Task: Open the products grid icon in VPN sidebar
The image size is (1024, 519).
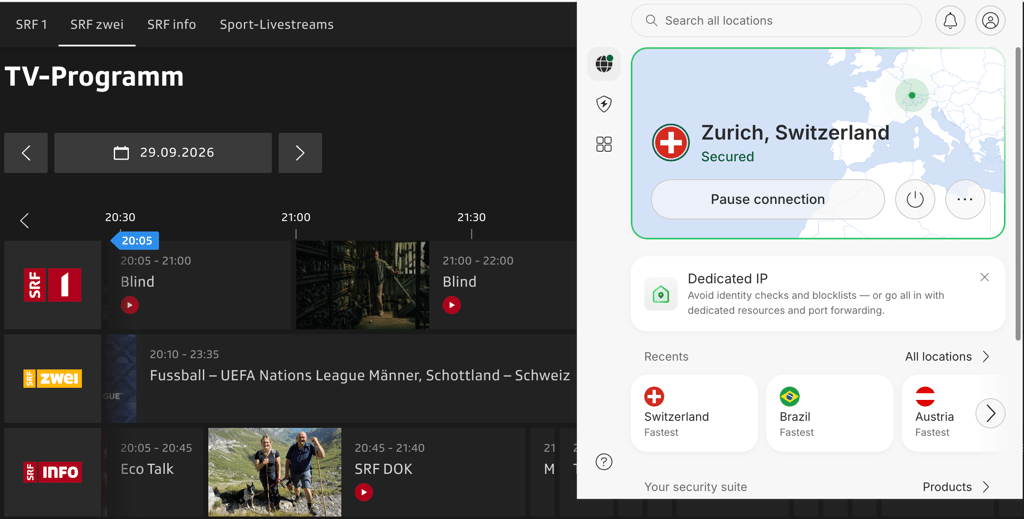Action: point(604,144)
